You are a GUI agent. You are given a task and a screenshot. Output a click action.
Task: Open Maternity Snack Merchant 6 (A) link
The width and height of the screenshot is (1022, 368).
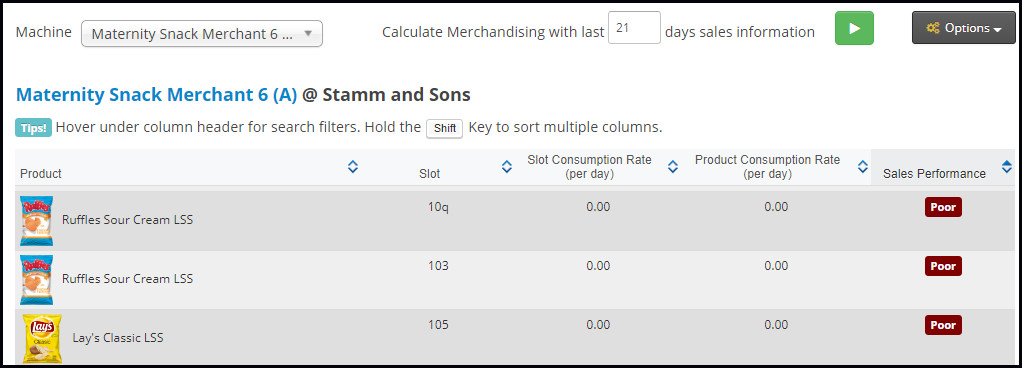click(156, 94)
